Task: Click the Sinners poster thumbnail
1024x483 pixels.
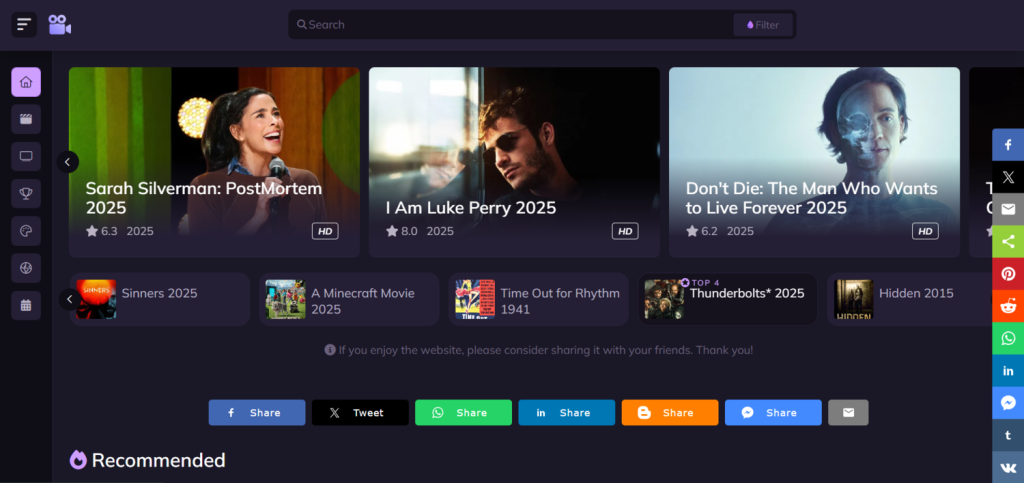Action: tap(96, 300)
